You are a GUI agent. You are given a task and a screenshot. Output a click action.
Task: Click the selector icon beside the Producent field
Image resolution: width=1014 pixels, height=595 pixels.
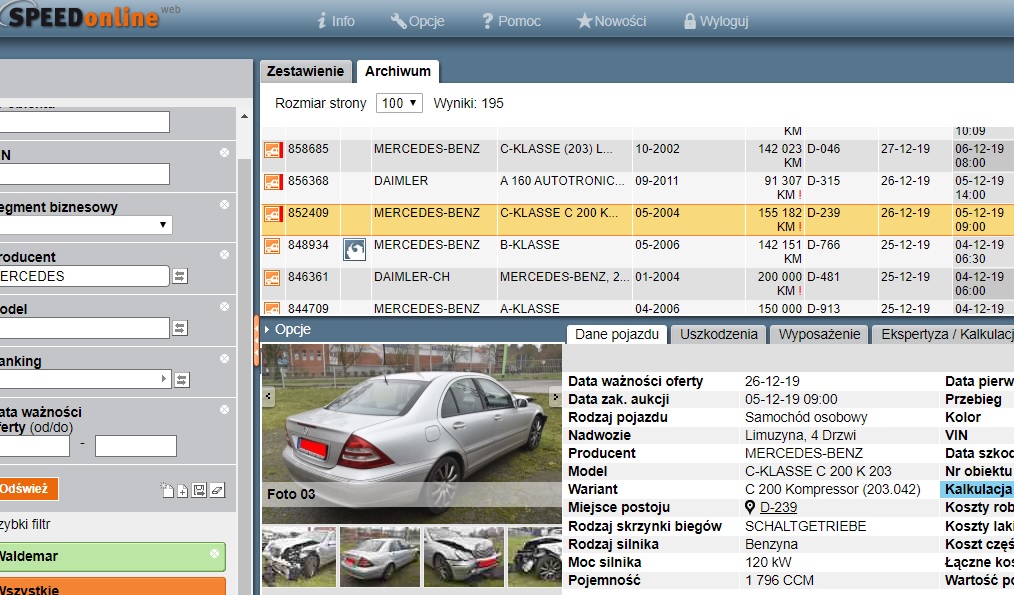click(181, 276)
